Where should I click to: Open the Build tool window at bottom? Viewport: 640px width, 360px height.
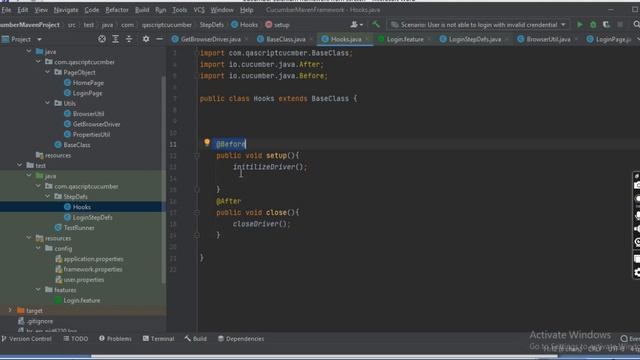[196, 339]
